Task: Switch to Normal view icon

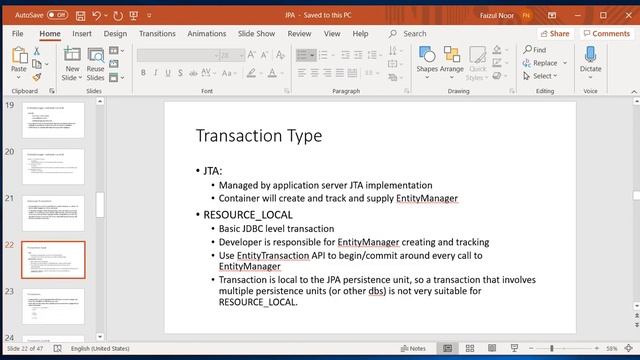Action: [448, 348]
